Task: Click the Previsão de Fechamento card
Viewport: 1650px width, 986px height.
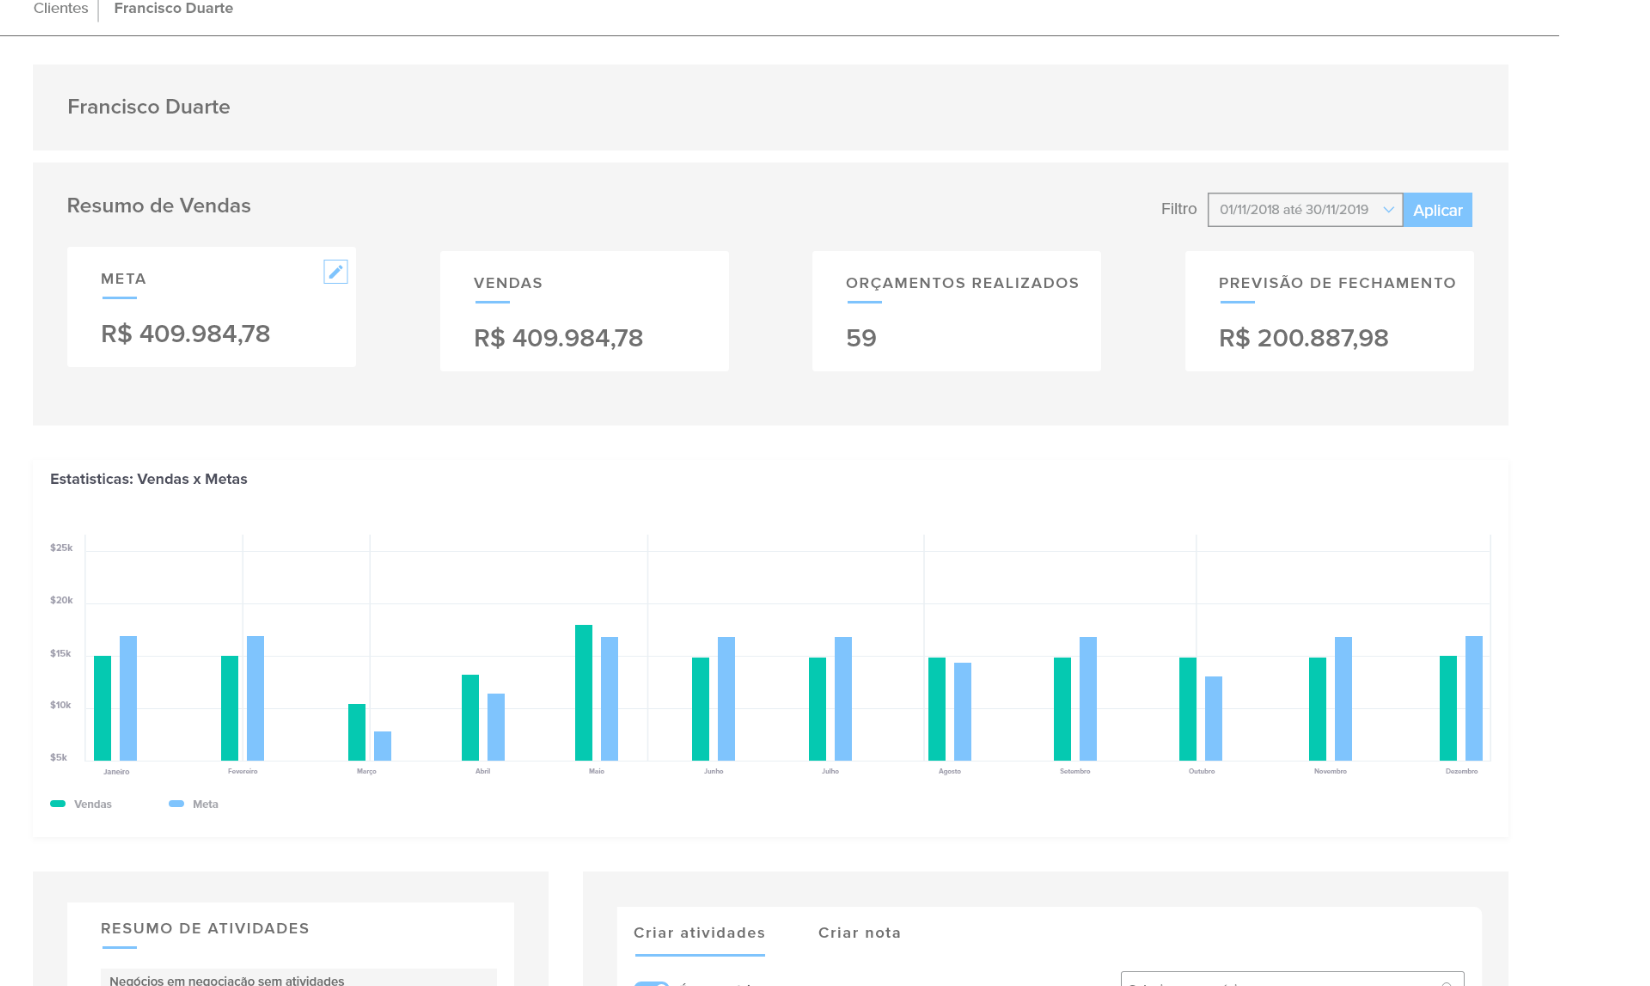Action: 1329,311
